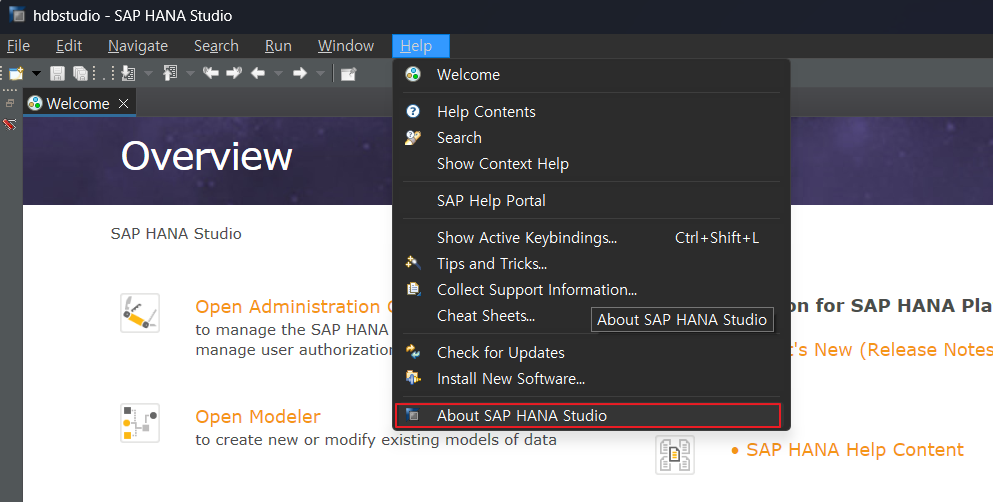The image size is (993, 502).
Task: Open the Back history dropdown arrow
Action: click(x=278, y=73)
